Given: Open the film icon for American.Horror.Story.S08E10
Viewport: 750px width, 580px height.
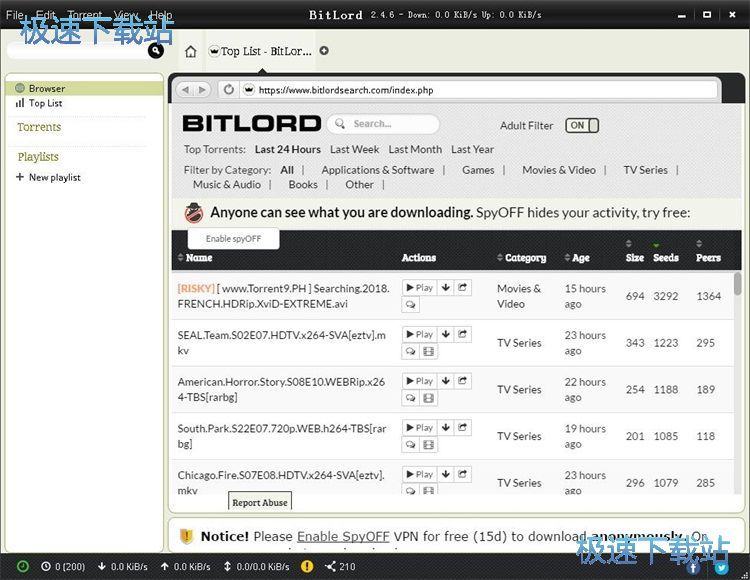Looking at the screenshot, I should click(x=429, y=398).
